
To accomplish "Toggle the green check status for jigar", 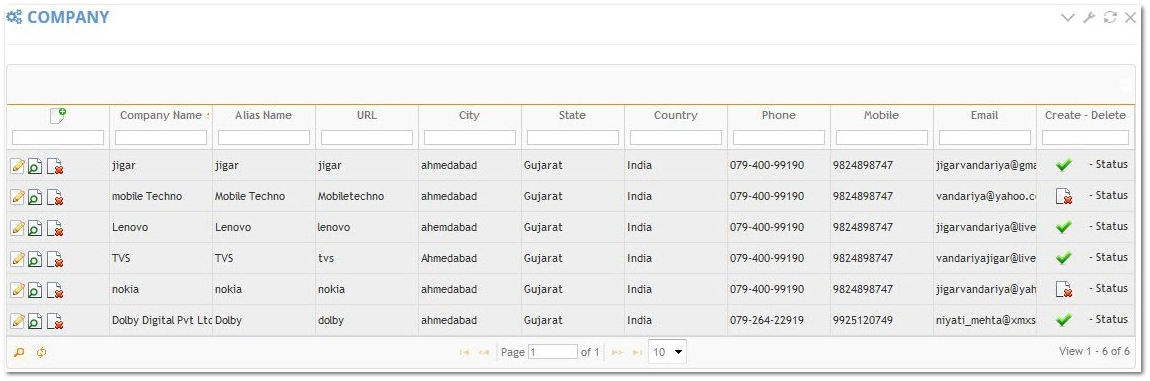I will tap(1064, 165).
